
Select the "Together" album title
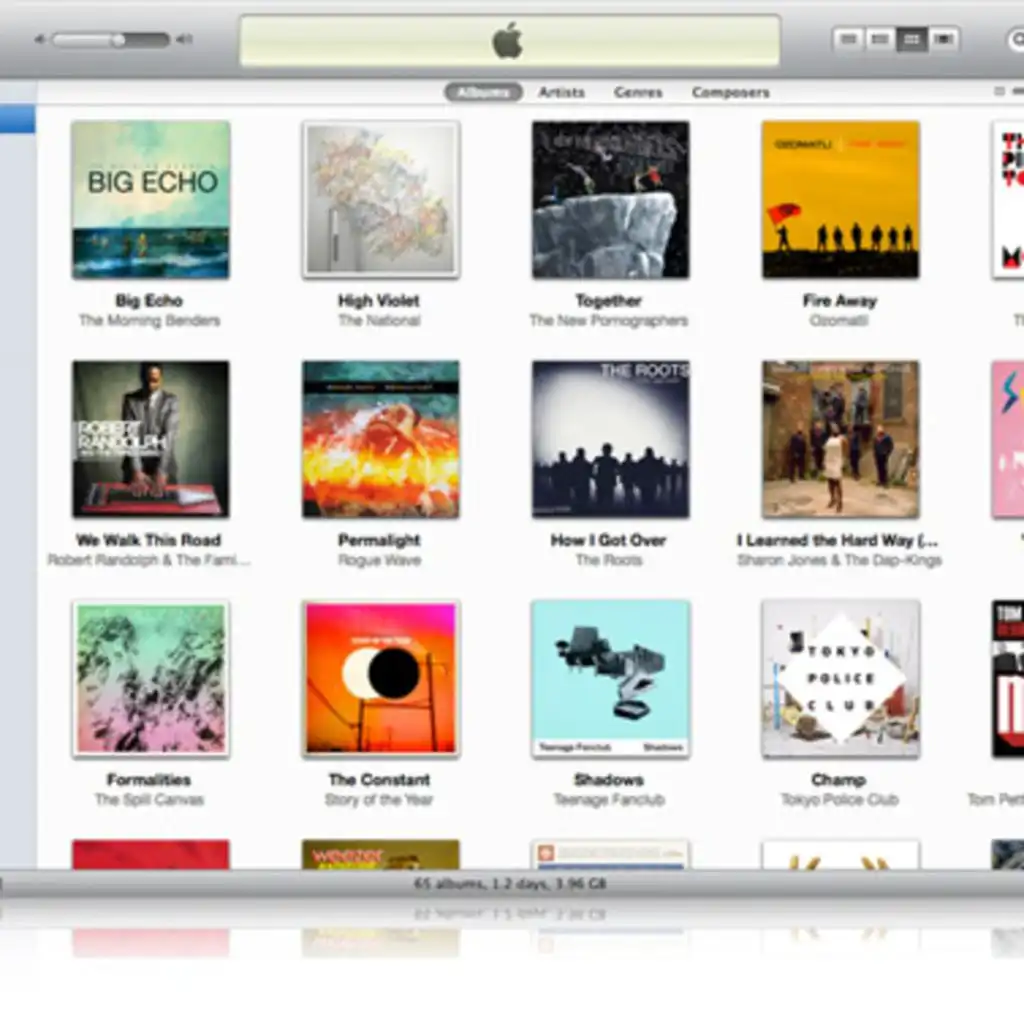609,301
